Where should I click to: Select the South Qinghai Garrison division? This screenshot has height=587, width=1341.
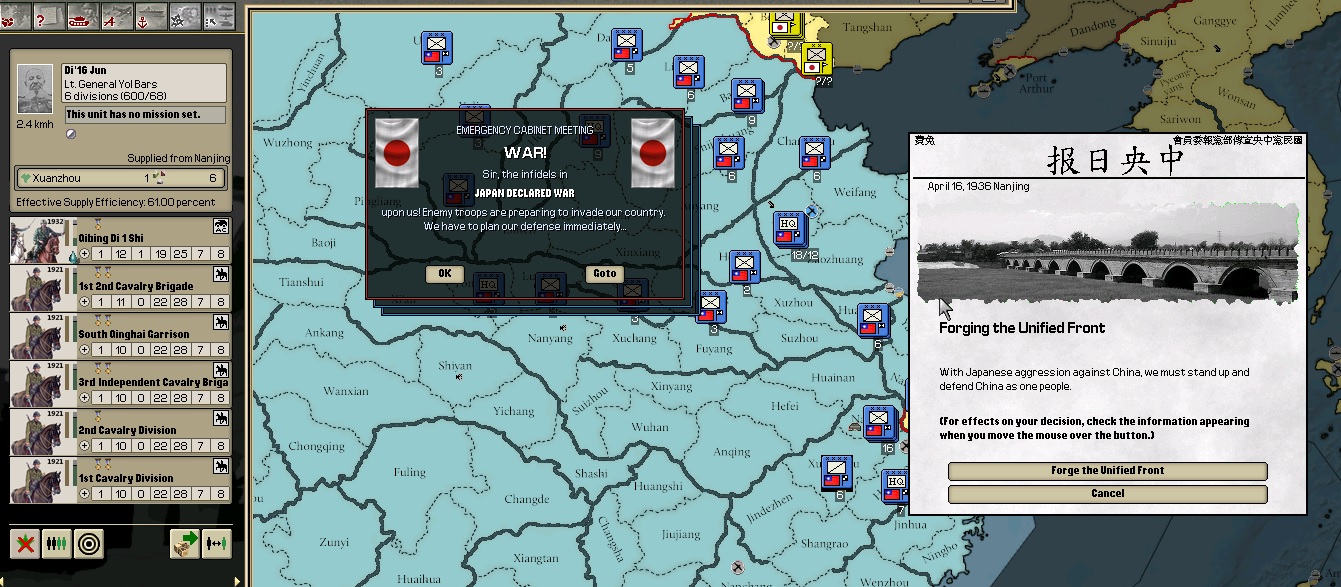coord(120,337)
